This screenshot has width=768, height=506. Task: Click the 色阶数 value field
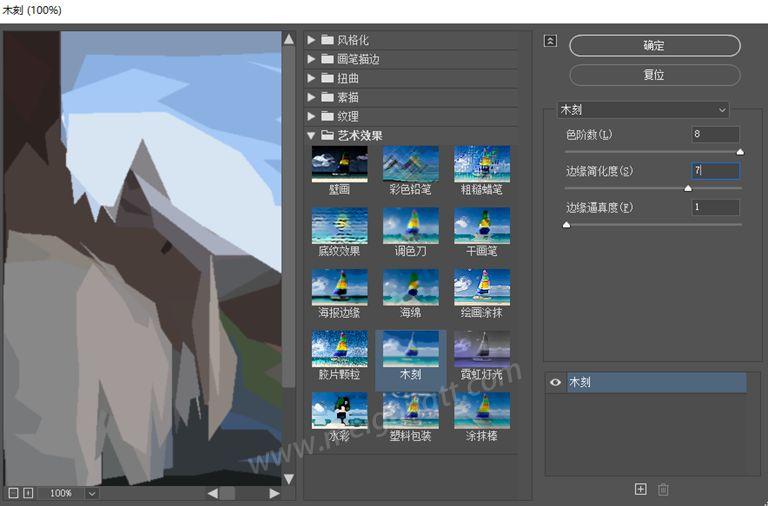tap(715, 134)
